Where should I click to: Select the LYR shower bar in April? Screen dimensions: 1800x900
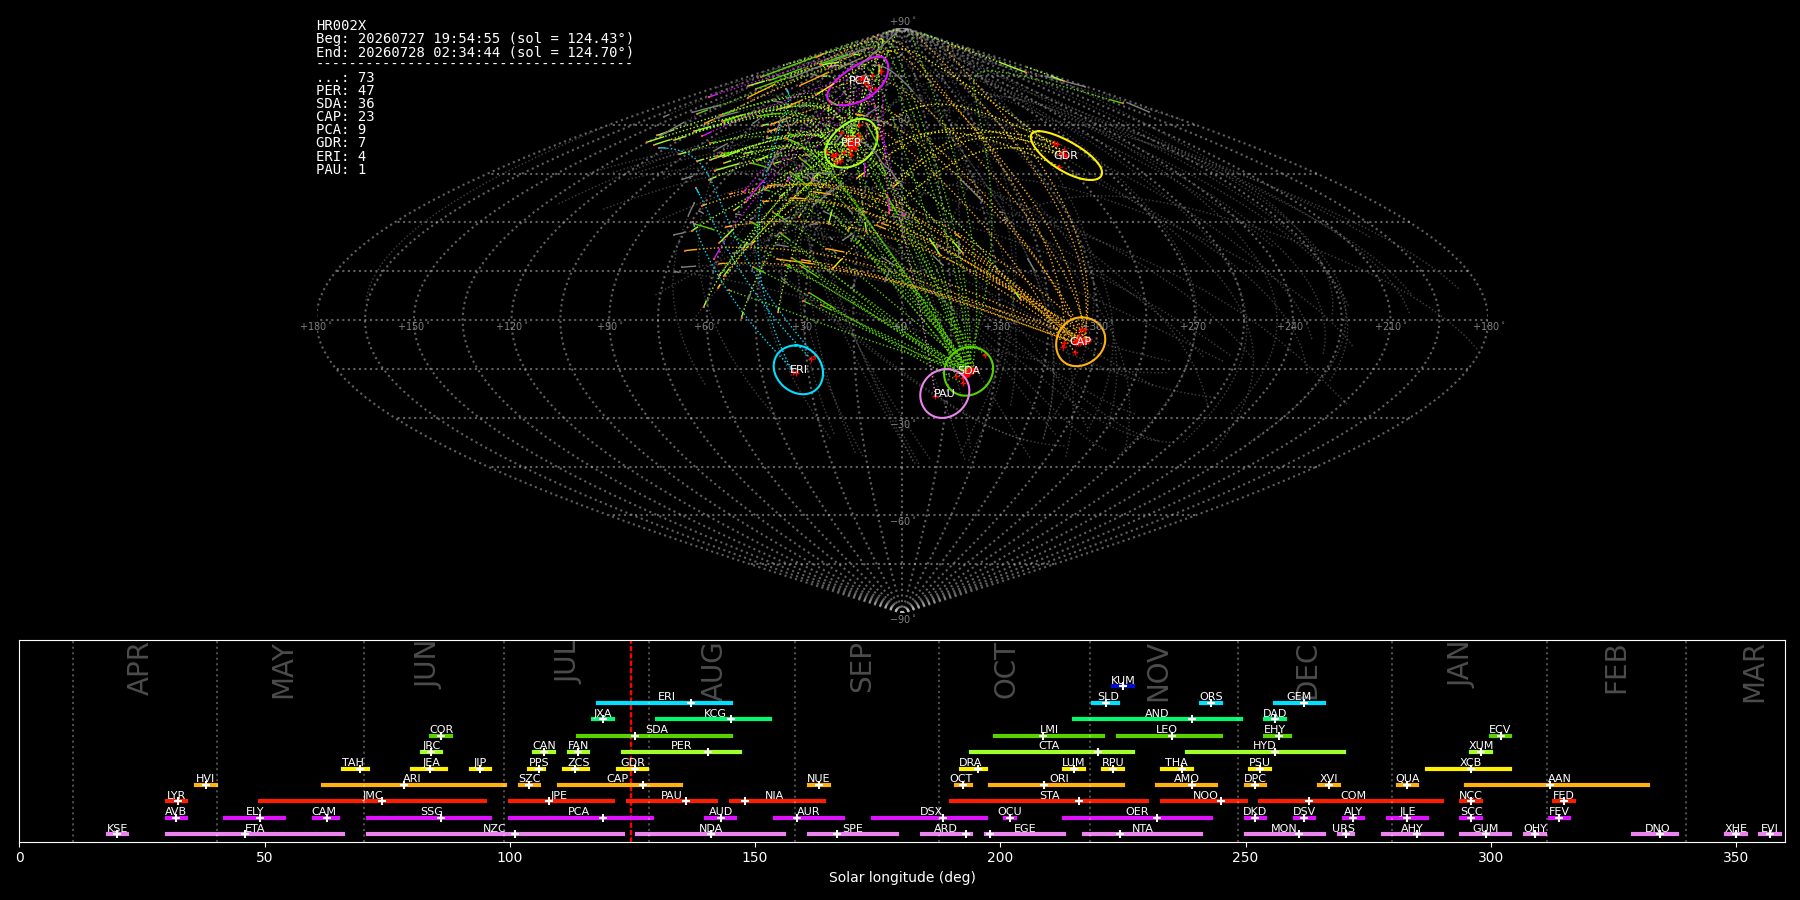[176, 801]
